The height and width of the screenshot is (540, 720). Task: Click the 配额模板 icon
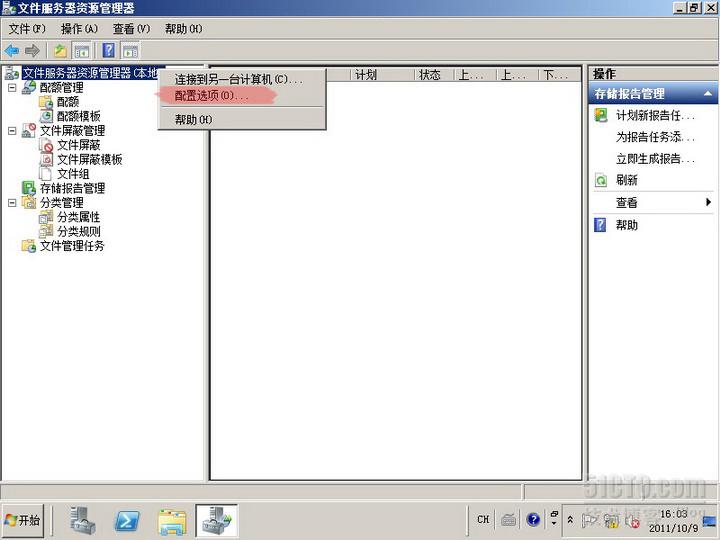(46, 116)
